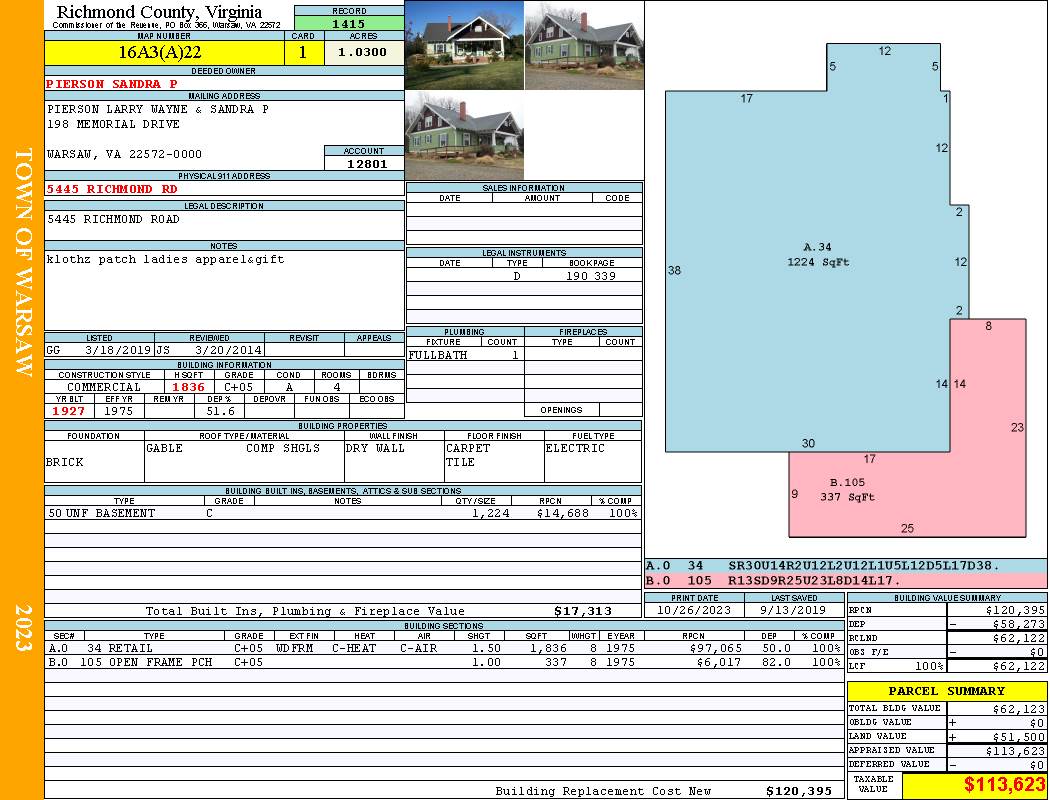This screenshot has width=1050, height=800.
Task: Select the DEP value $58,273
Action: (x=1018, y=624)
